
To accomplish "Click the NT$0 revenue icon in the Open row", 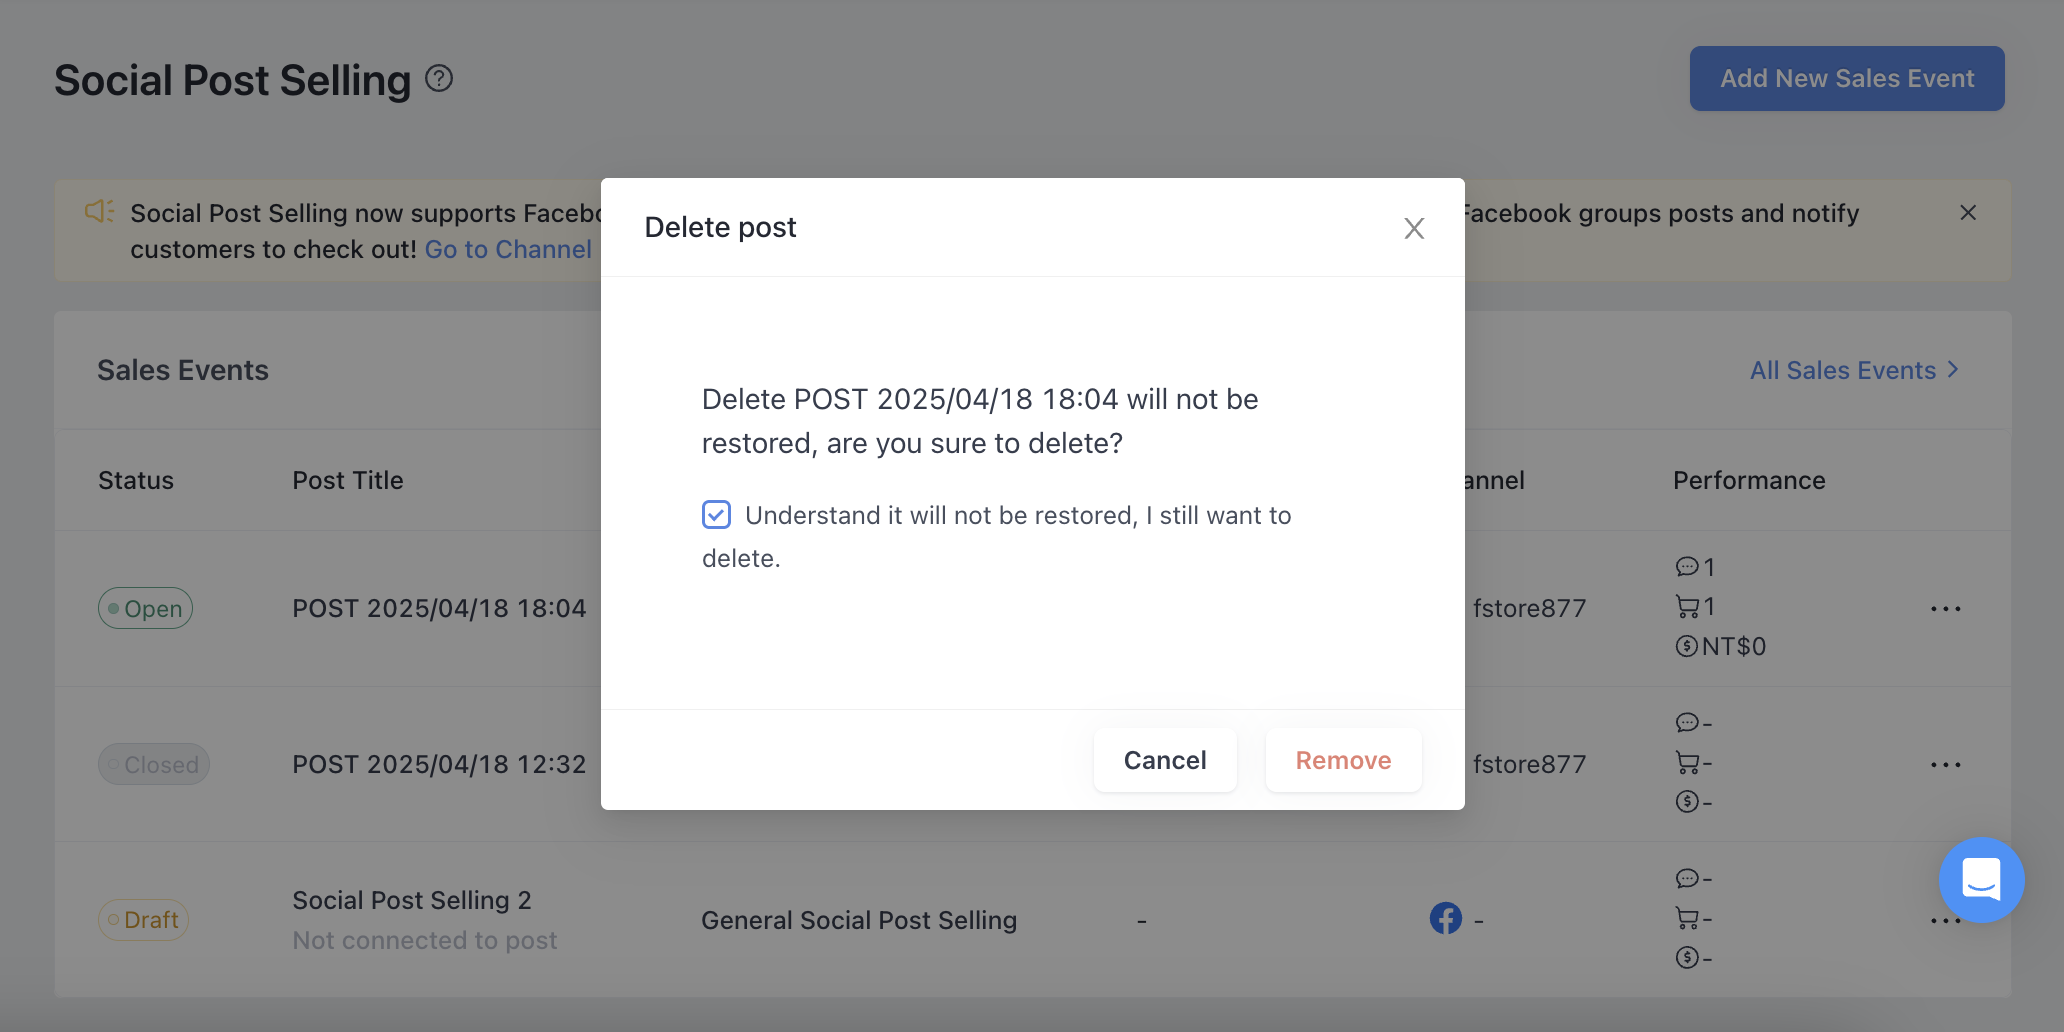I will tap(1687, 646).
